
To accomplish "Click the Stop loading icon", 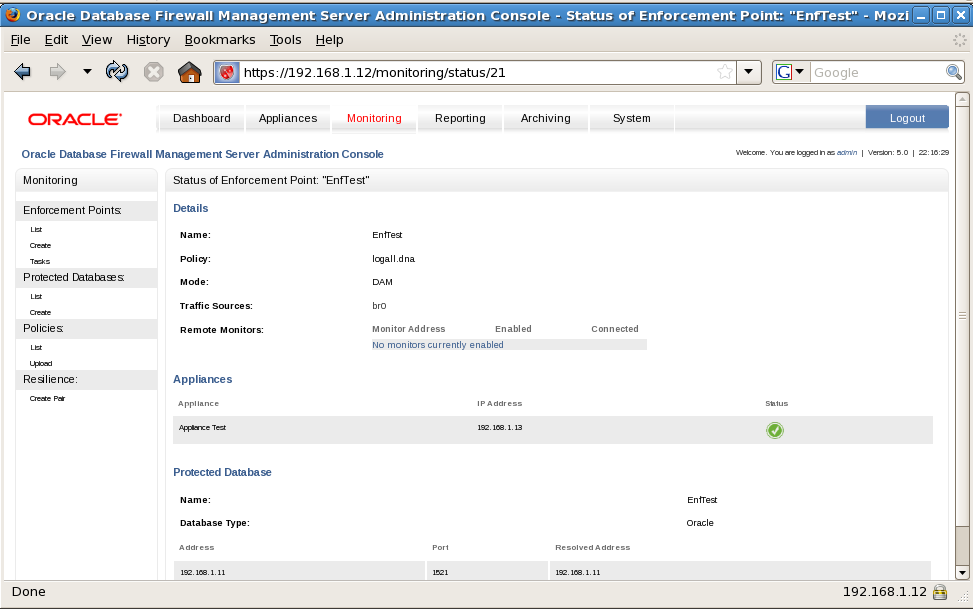I will pos(153,72).
